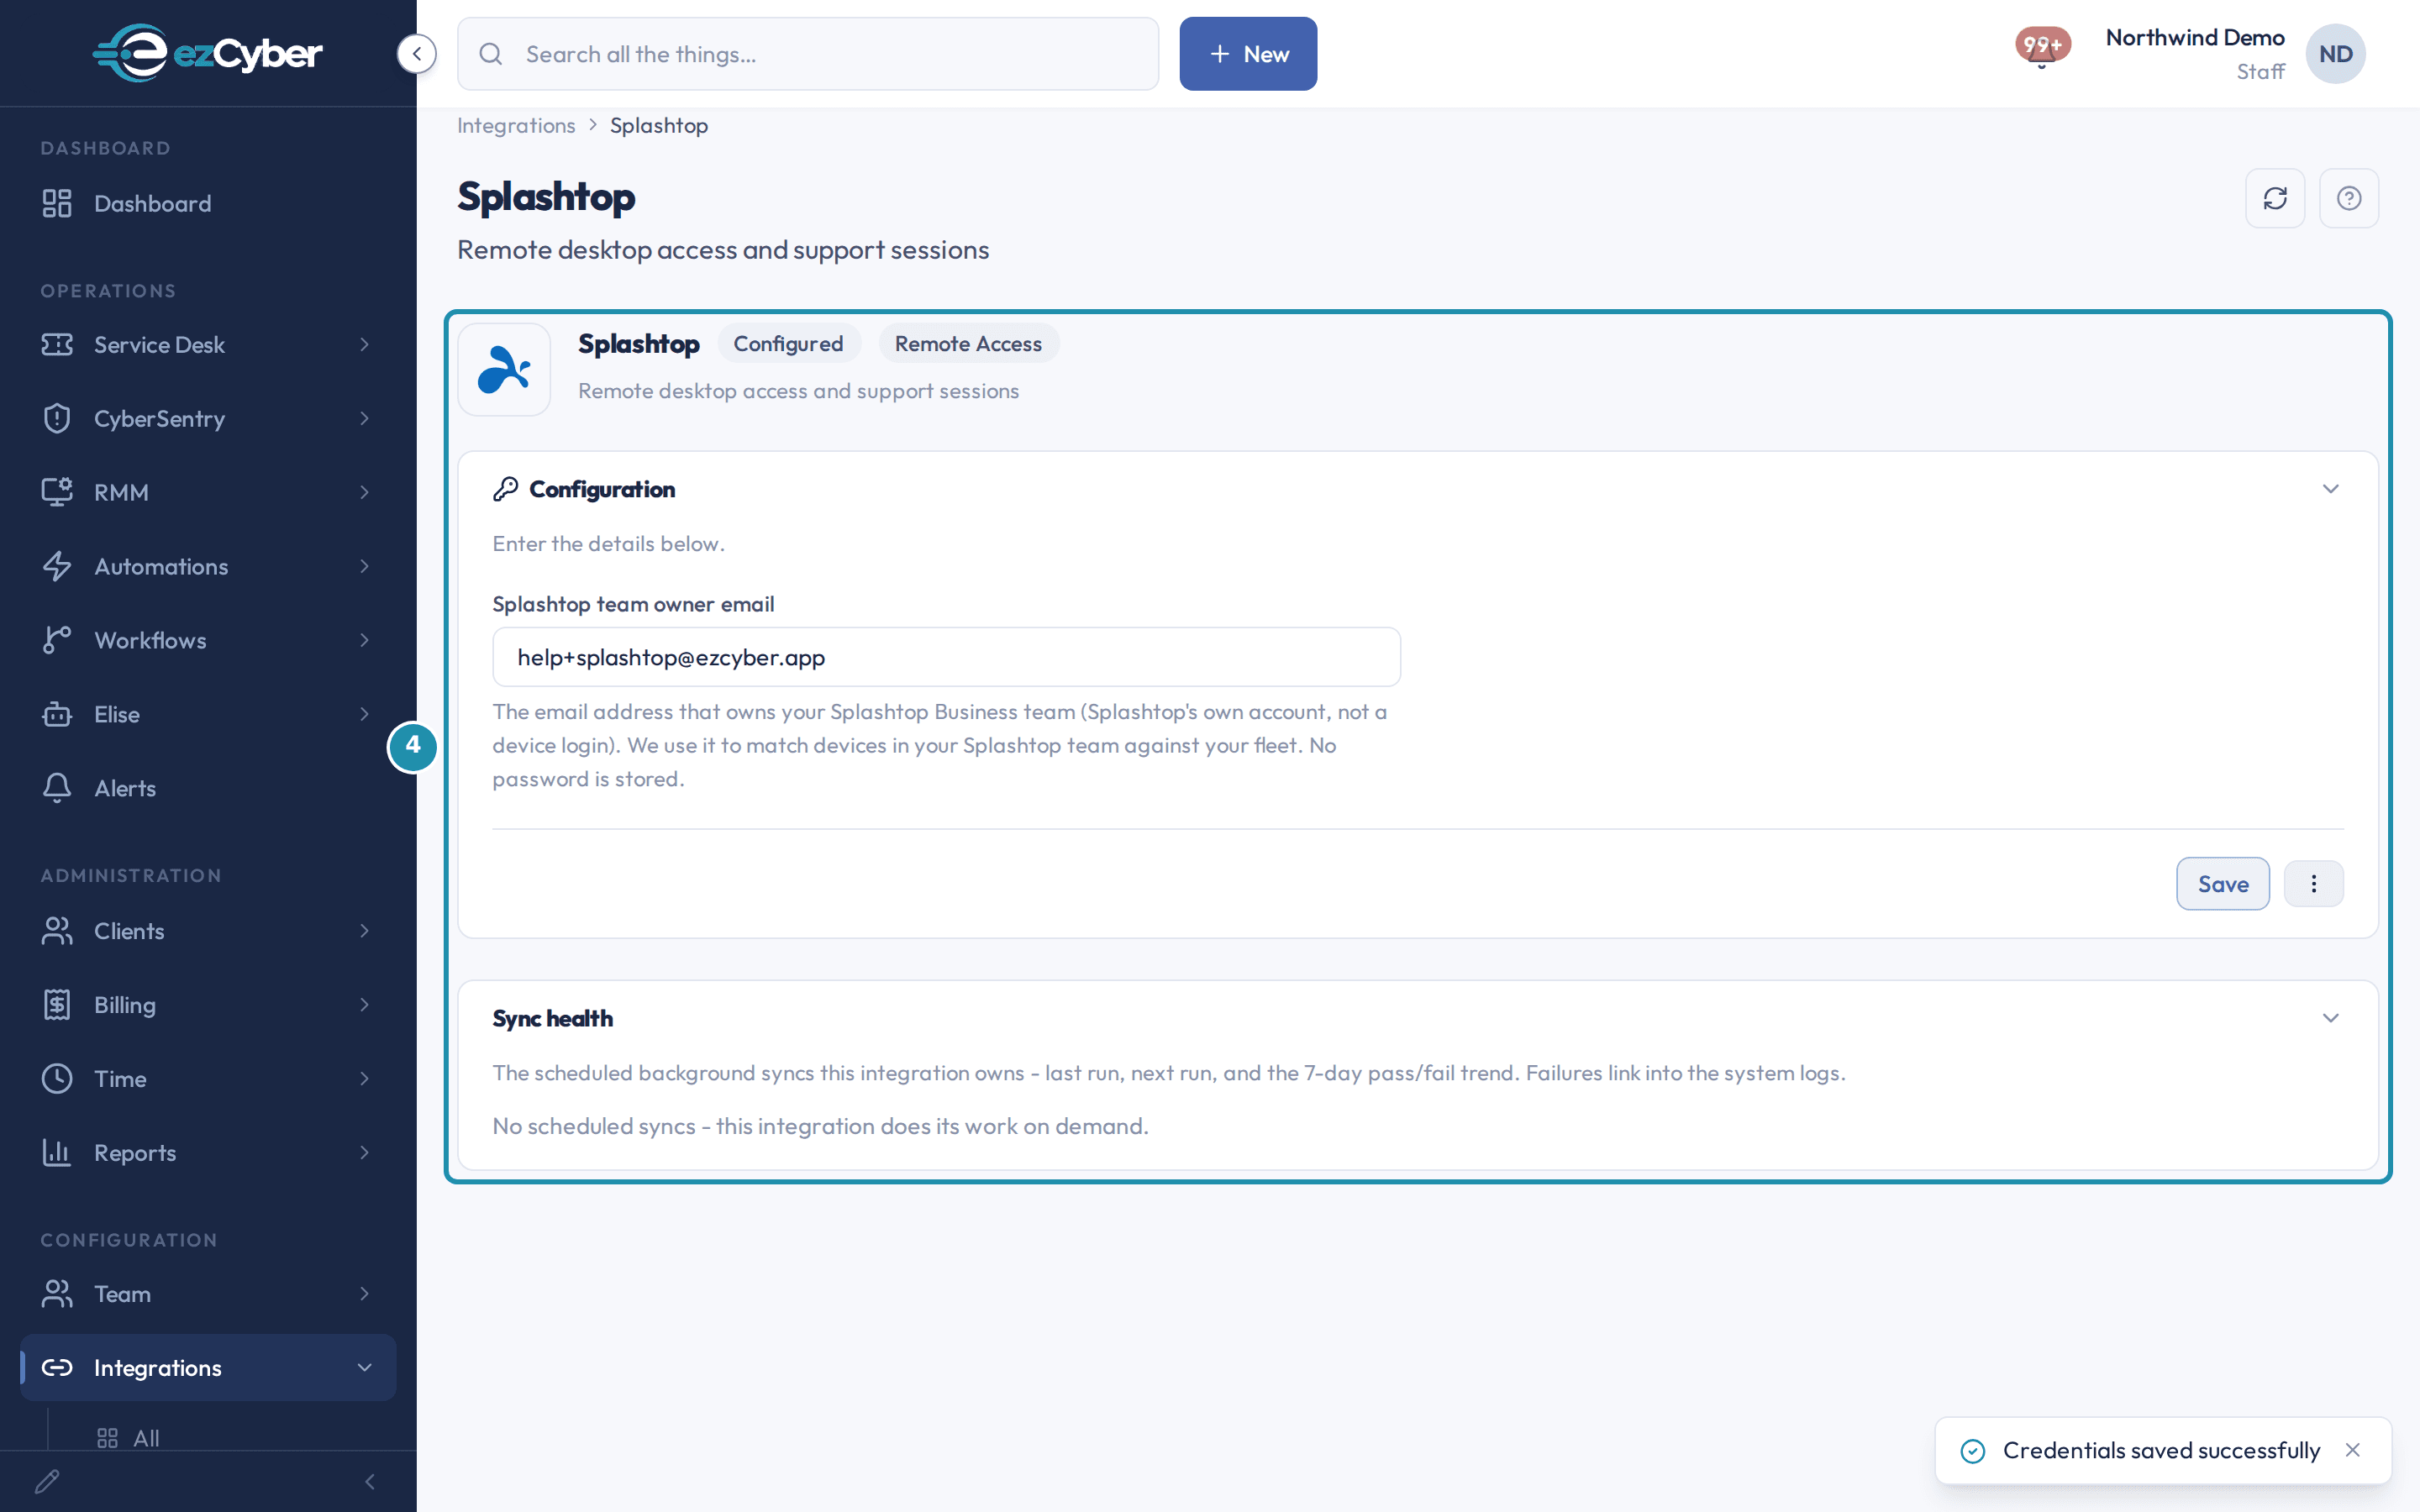Click the Integrations link icon

click(57, 1367)
